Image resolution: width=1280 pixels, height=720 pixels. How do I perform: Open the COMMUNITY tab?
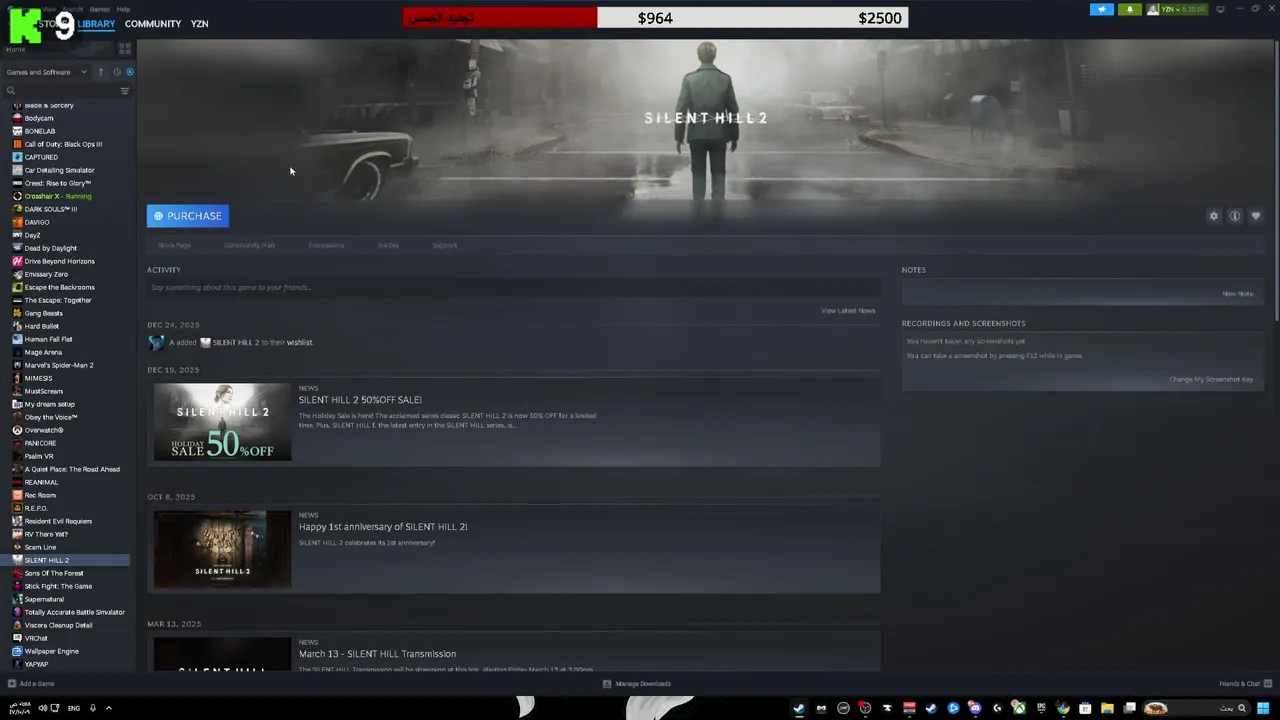tap(153, 24)
